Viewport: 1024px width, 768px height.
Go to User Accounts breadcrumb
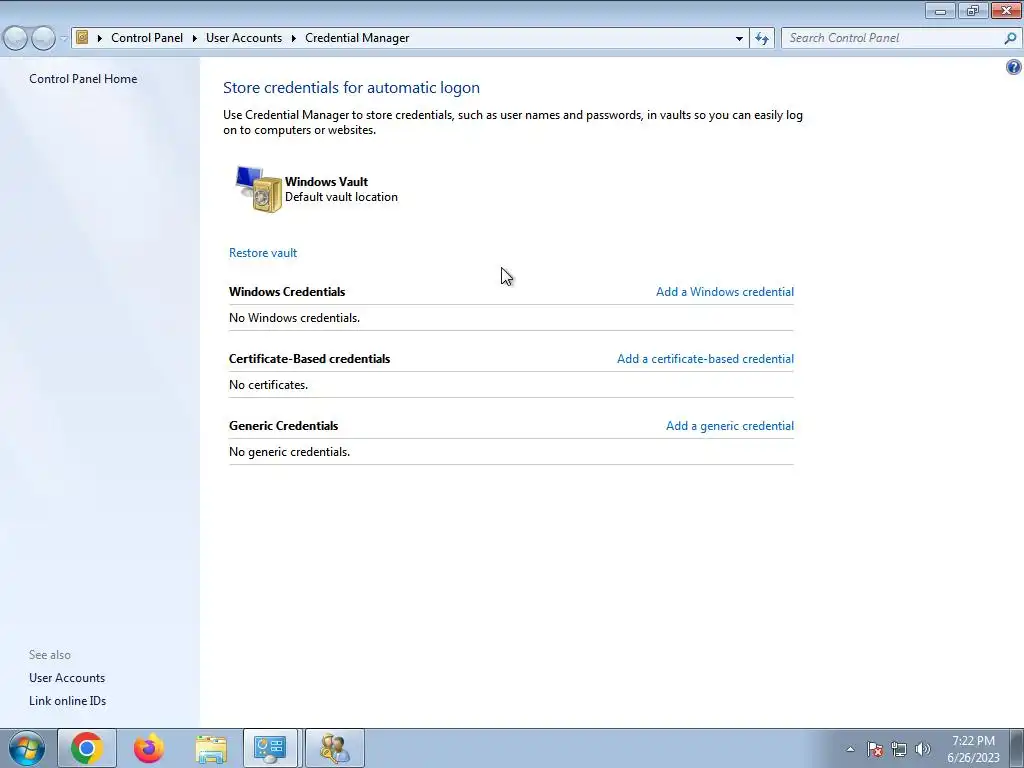point(244,38)
